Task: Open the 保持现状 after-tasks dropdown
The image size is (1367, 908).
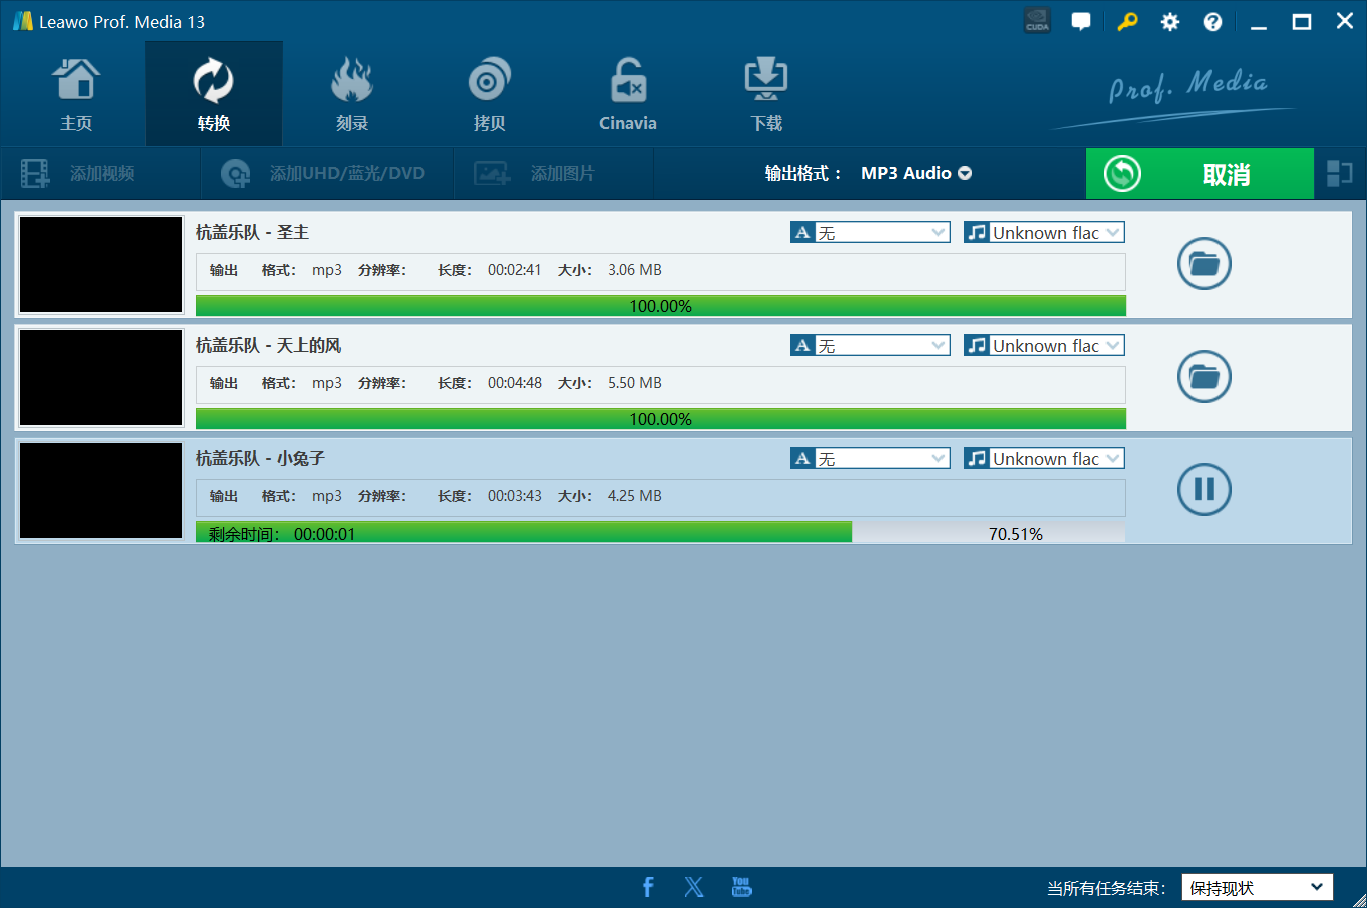Action: 1257,887
